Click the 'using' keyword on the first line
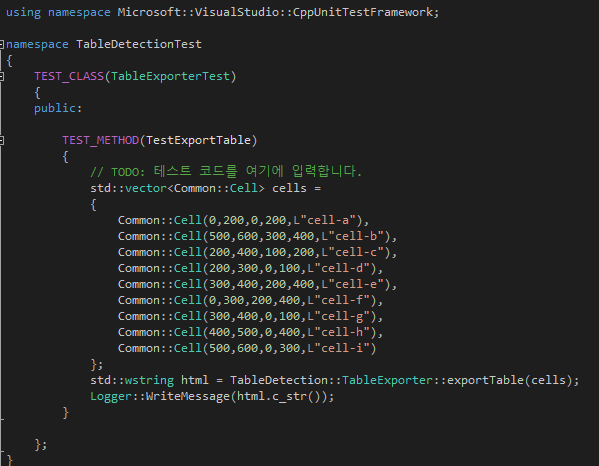The width and height of the screenshot is (599, 466). coord(23,12)
